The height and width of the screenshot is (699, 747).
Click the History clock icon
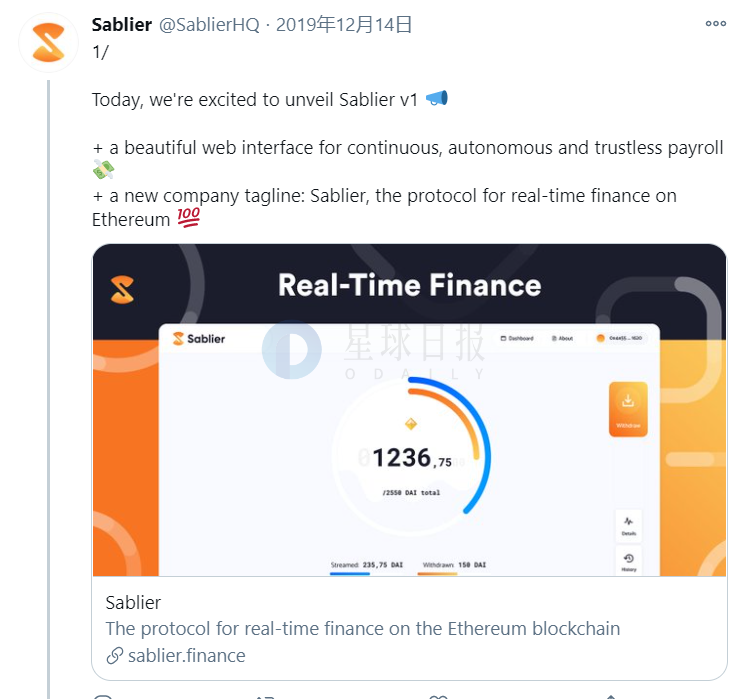[629, 562]
